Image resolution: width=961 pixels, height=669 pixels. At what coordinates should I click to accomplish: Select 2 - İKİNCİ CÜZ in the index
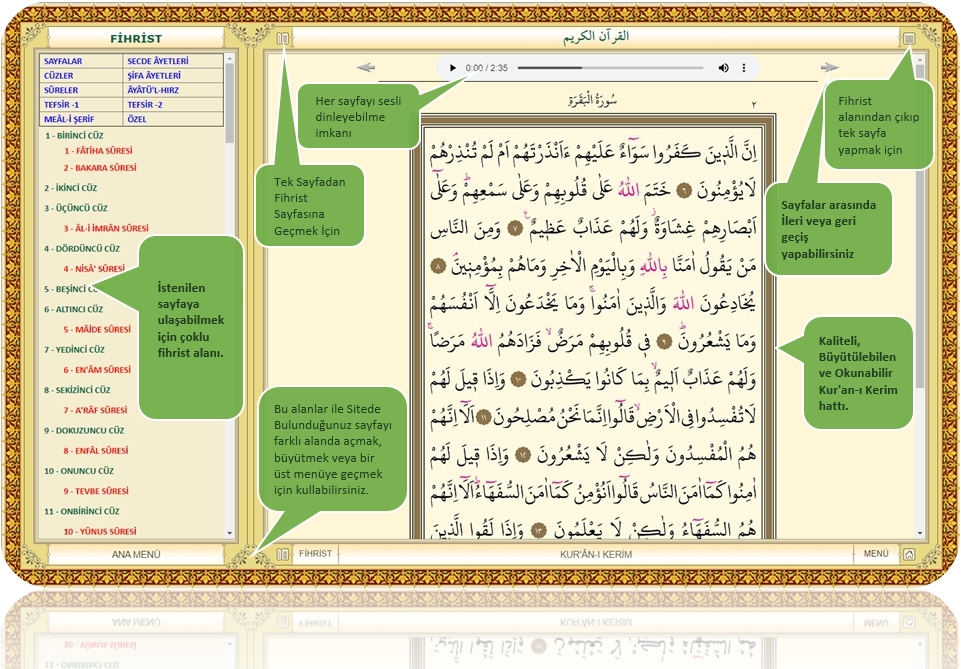tap(70, 188)
